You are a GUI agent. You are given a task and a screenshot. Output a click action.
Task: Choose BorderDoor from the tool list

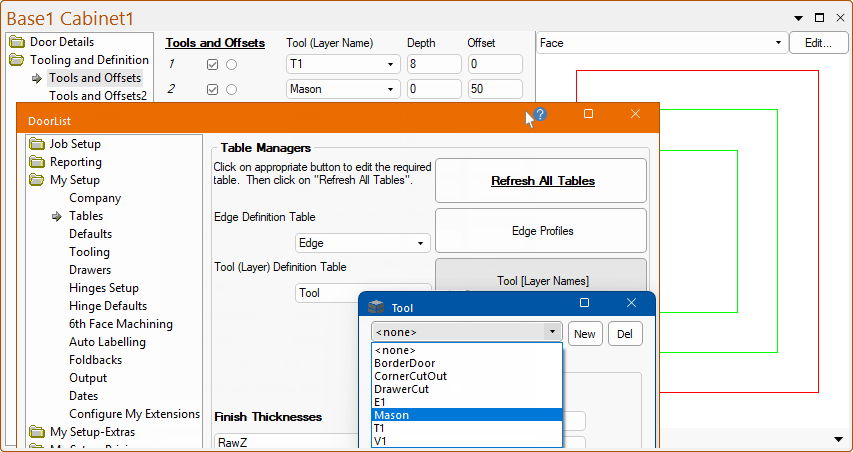pyautogui.click(x=467, y=363)
